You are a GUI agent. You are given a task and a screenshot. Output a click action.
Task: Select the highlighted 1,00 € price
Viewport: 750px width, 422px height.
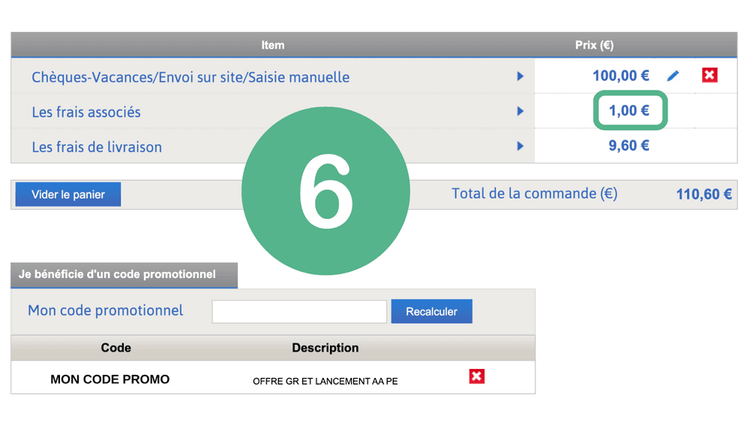pos(629,111)
